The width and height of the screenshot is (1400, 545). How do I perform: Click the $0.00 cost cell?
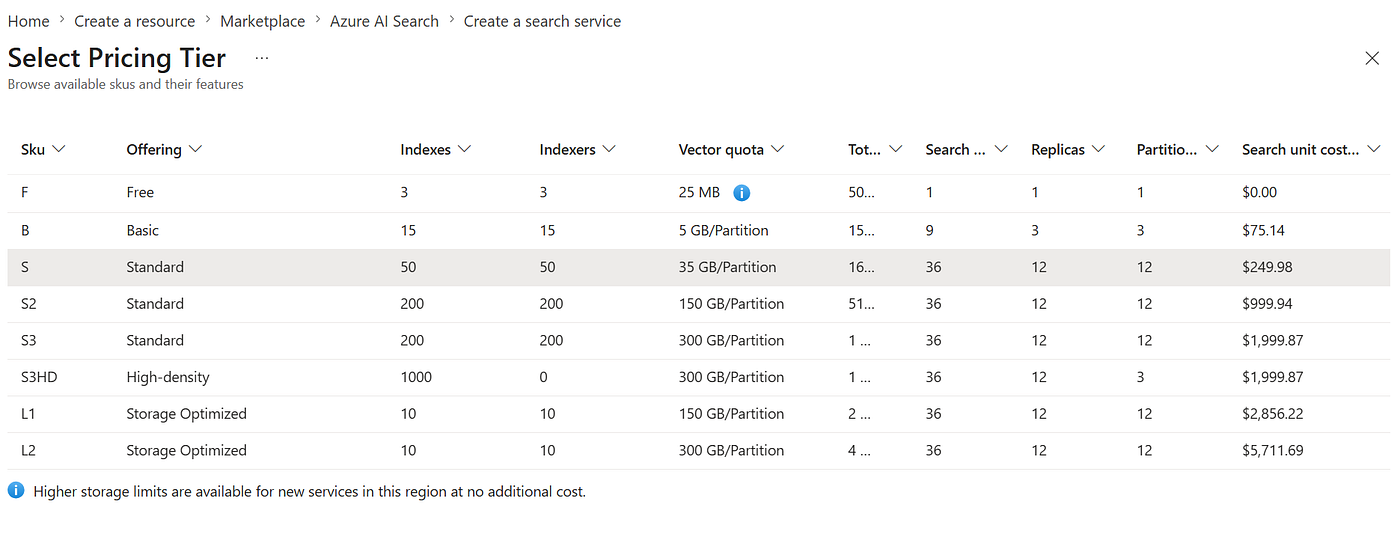coord(1259,193)
